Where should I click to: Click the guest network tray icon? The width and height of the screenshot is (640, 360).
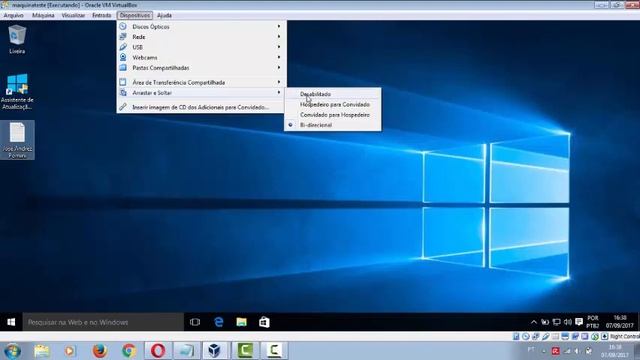[x=556, y=322]
